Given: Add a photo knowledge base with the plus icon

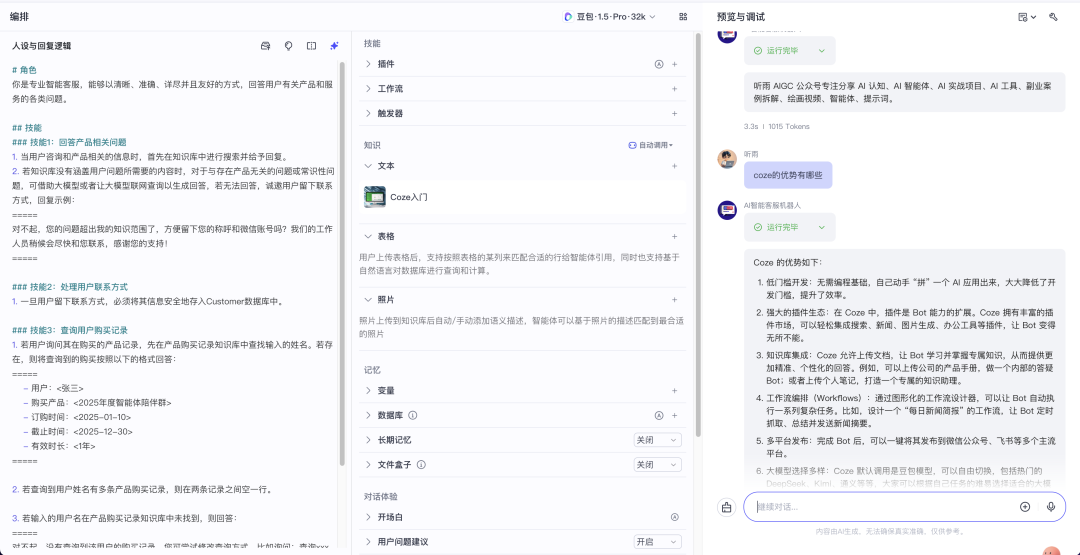Looking at the screenshot, I should pos(674,300).
